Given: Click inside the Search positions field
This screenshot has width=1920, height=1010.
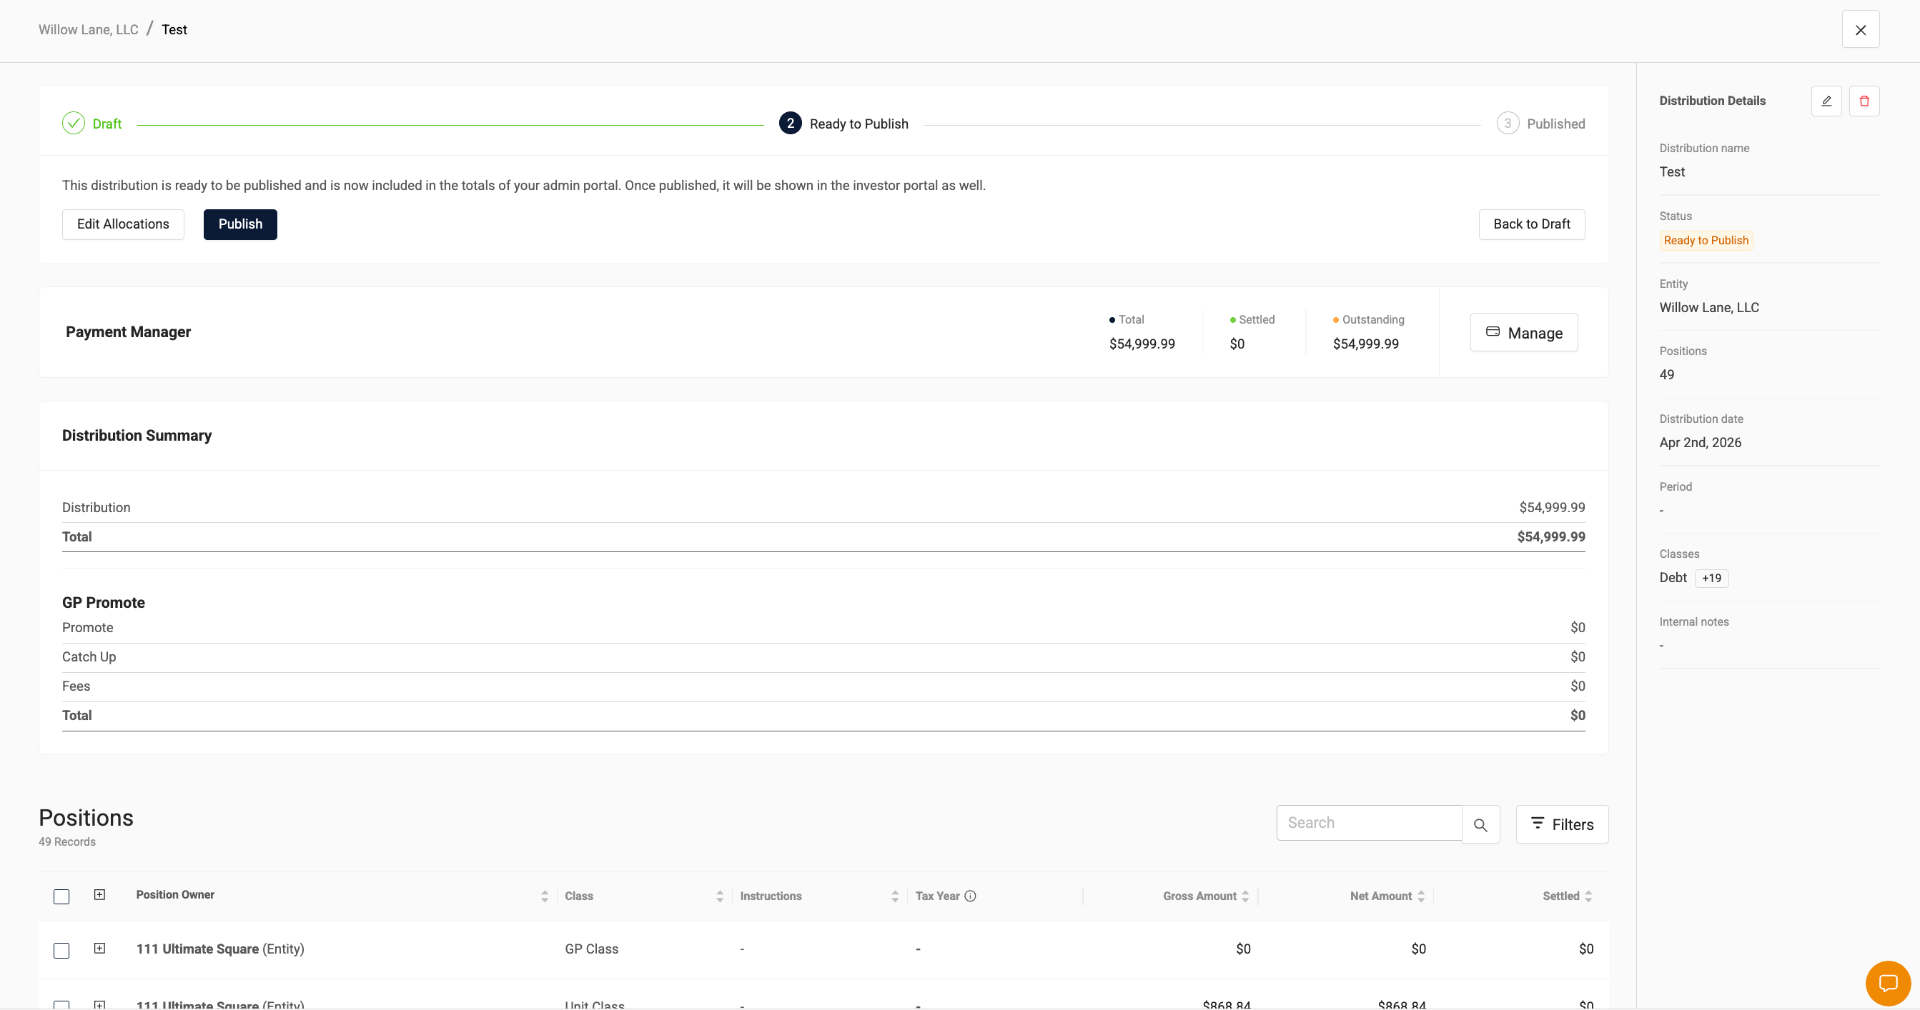Looking at the screenshot, I should [x=1368, y=822].
